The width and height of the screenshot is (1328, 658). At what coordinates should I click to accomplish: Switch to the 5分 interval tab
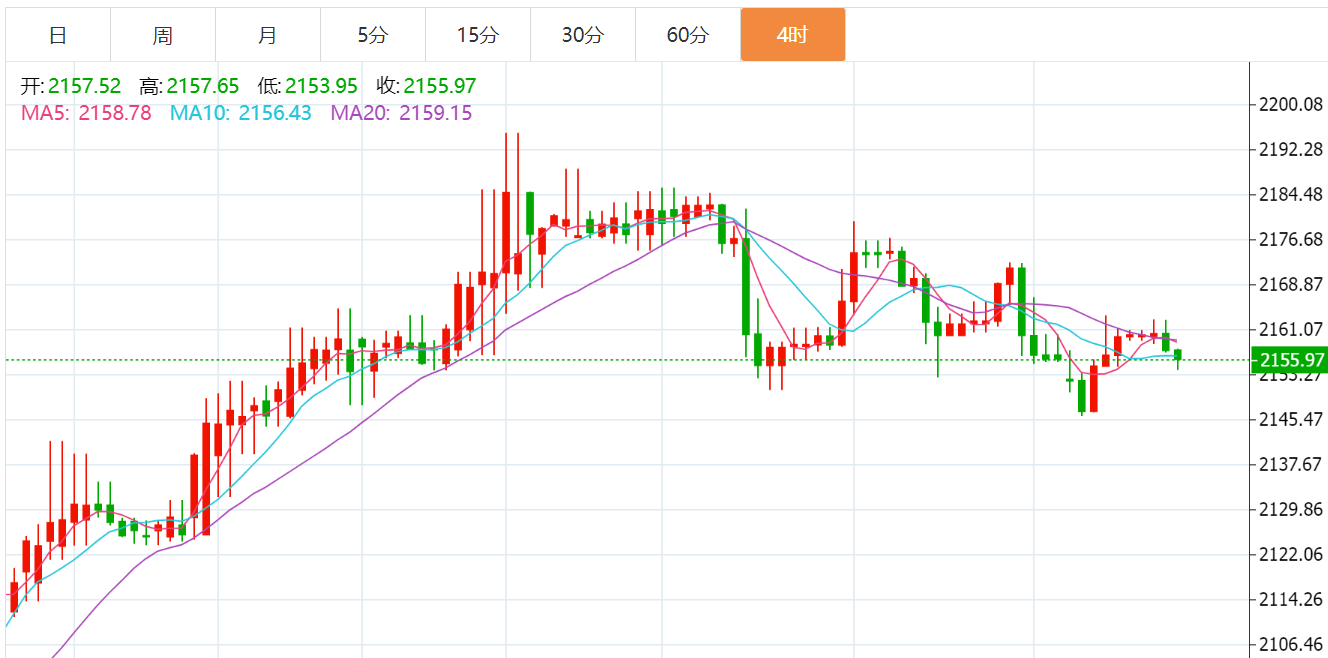click(373, 35)
